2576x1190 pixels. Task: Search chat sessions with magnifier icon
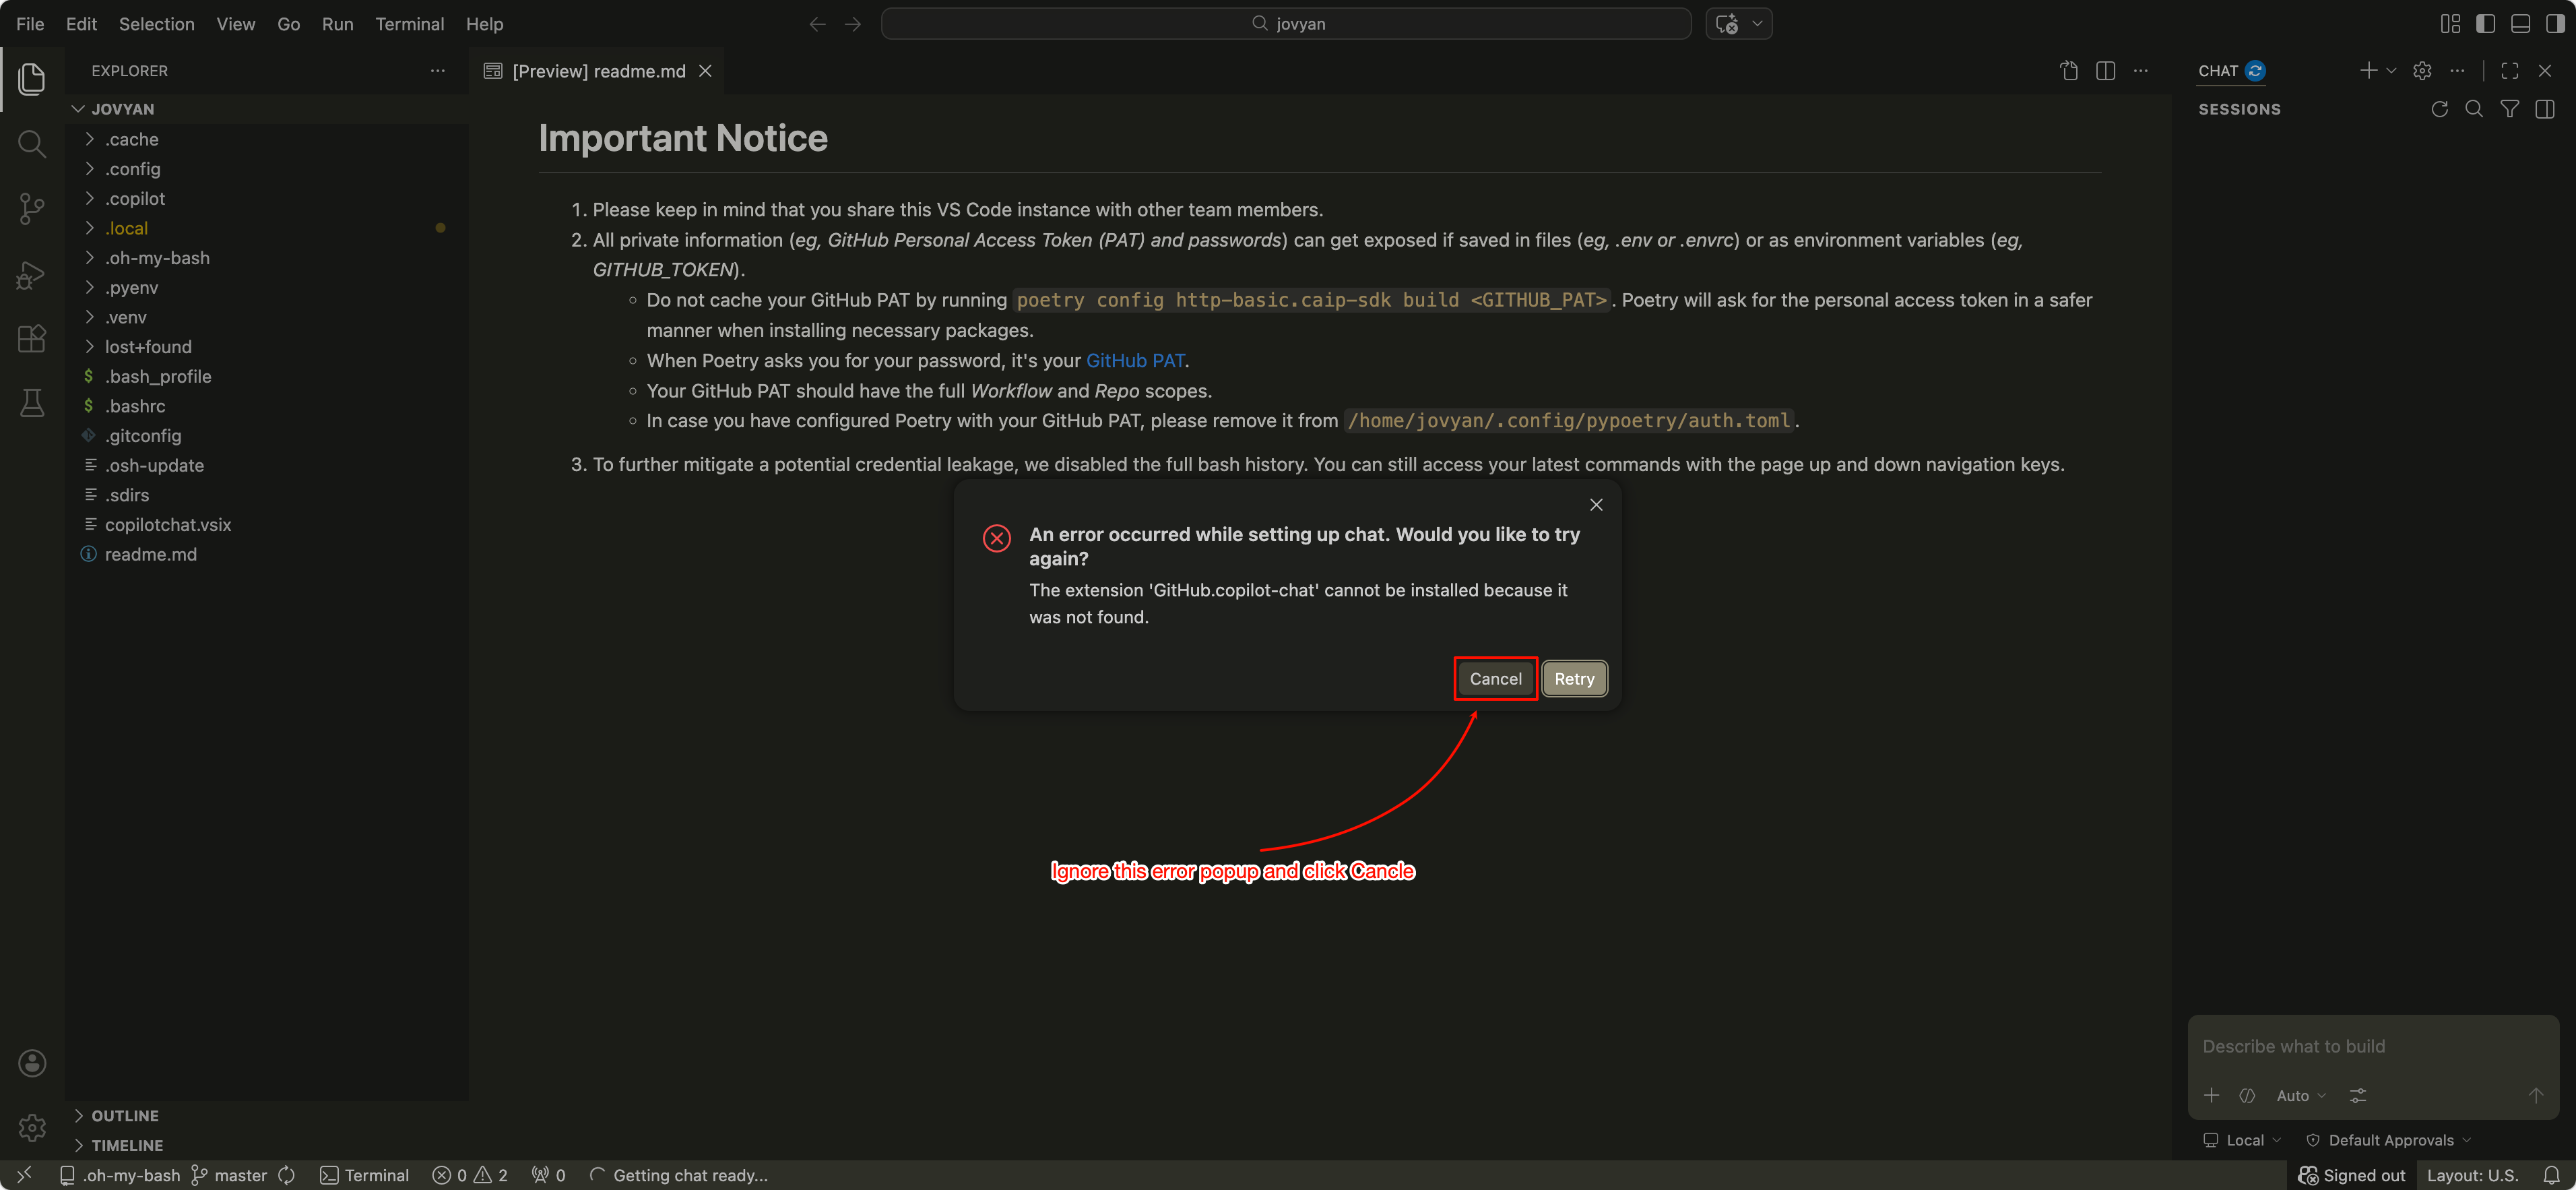(2474, 109)
